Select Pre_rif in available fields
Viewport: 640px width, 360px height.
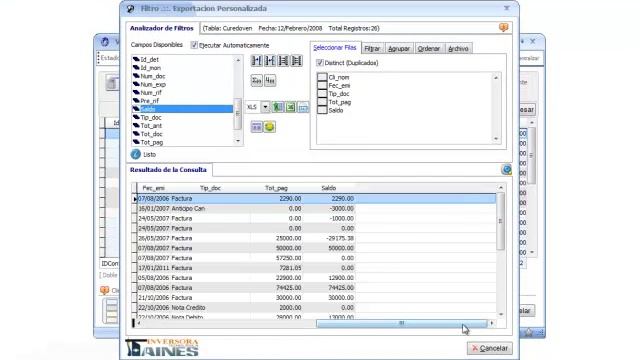pyautogui.click(x=149, y=101)
